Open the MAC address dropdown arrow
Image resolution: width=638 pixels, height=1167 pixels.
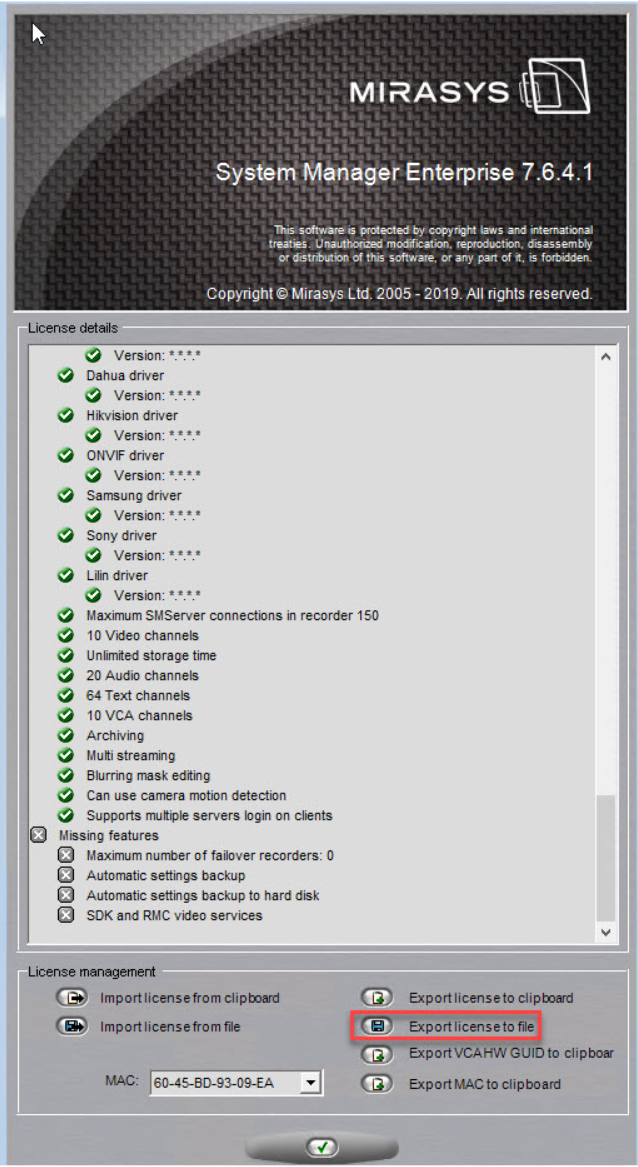pos(311,1082)
